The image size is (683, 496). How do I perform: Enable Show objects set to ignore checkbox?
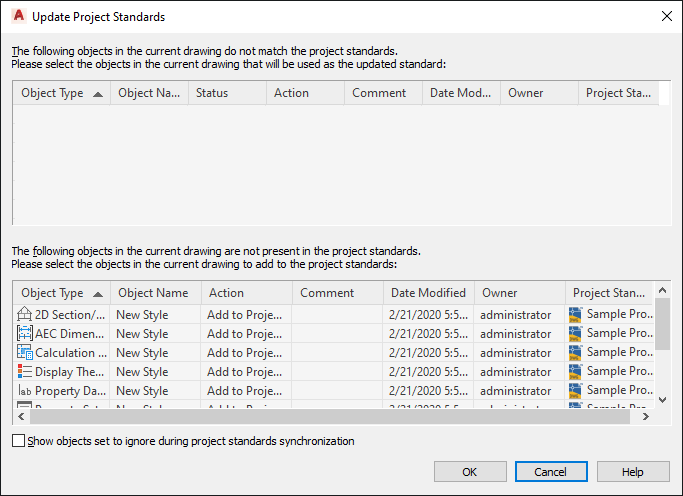[19, 441]
